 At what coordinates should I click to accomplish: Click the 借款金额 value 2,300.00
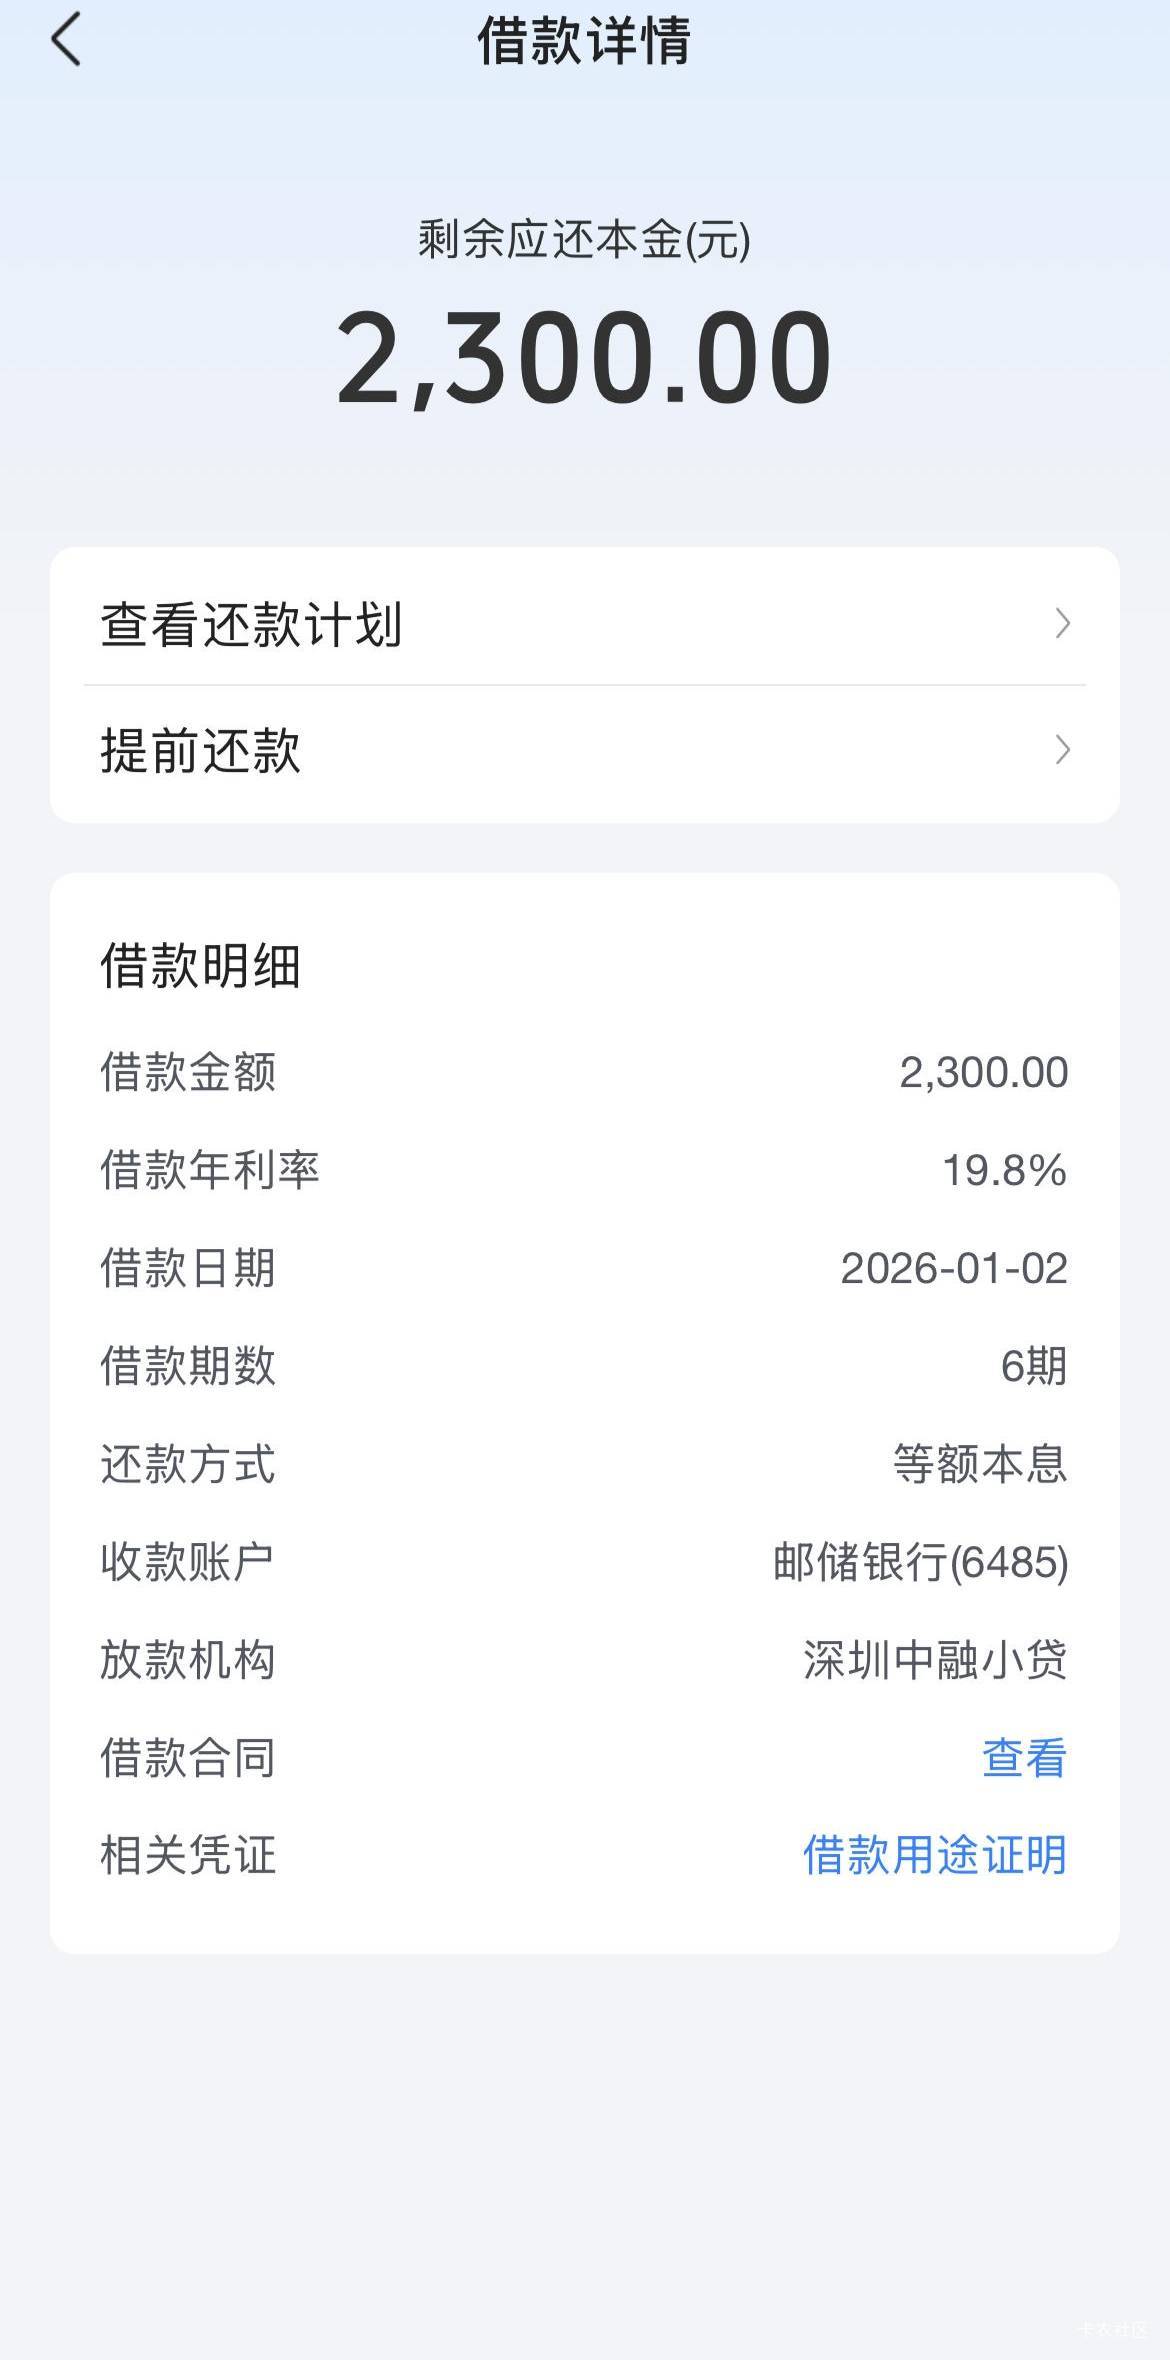[x=983, y=1072]
